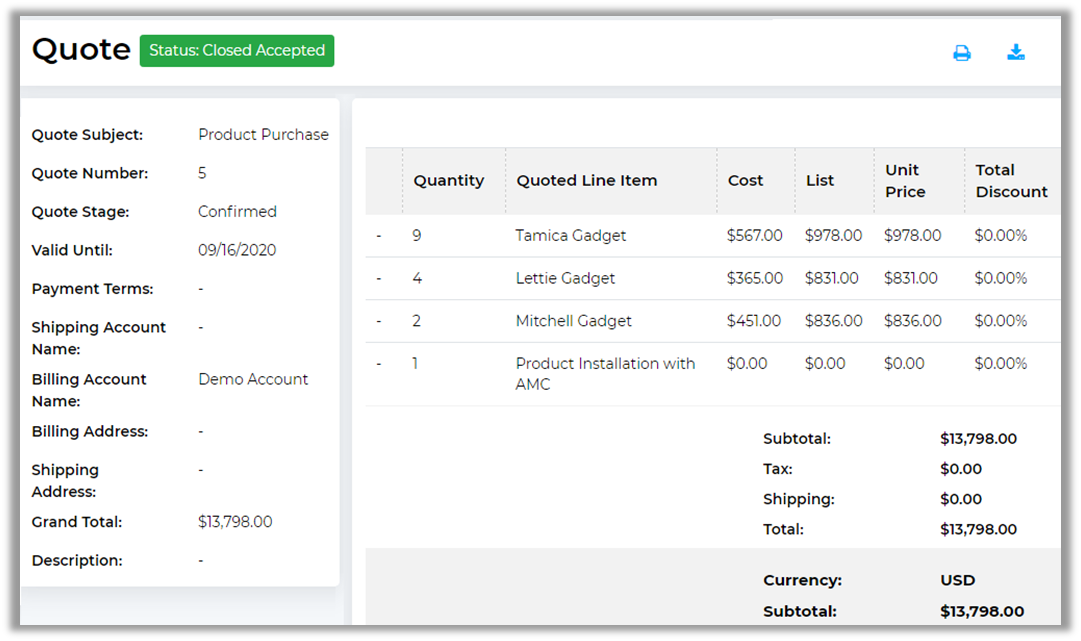This screenshot has height=641, width=1081.
Task: Click the download quote icon
Action: click(1015, 52)
